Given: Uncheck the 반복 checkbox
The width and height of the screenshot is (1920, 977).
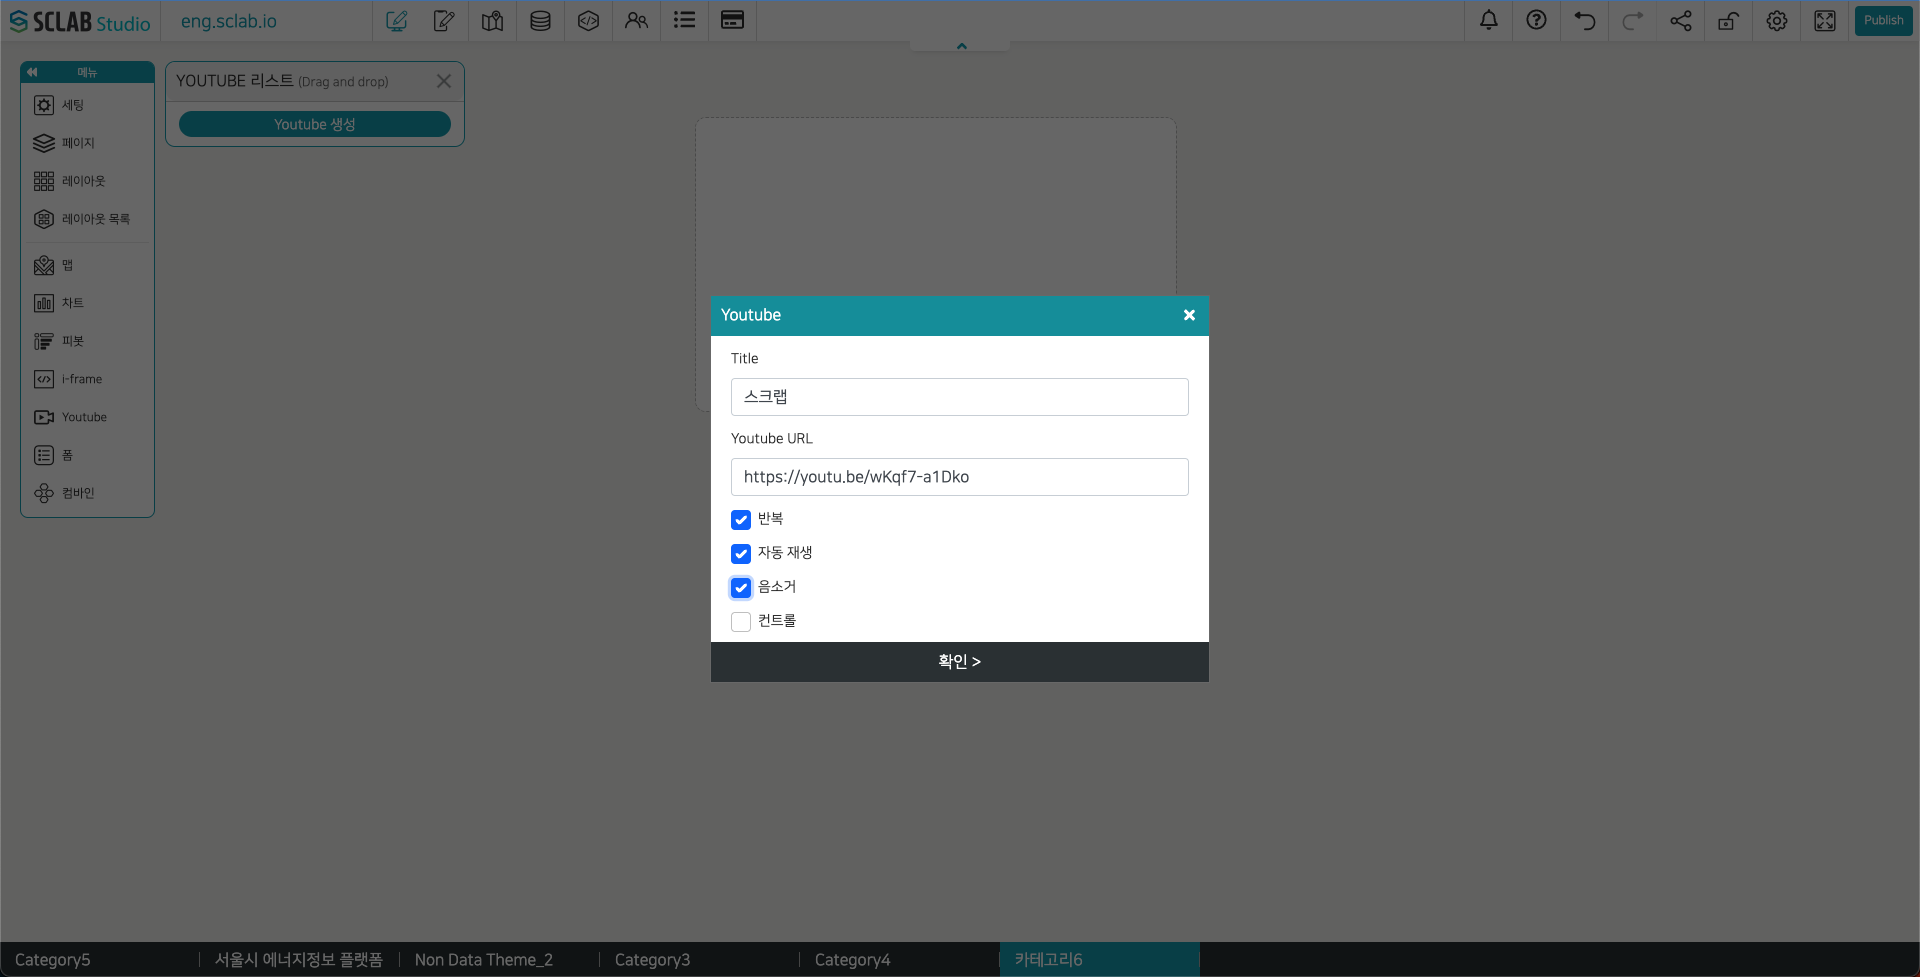Looking at the screenshot, I should pos(741,520).
